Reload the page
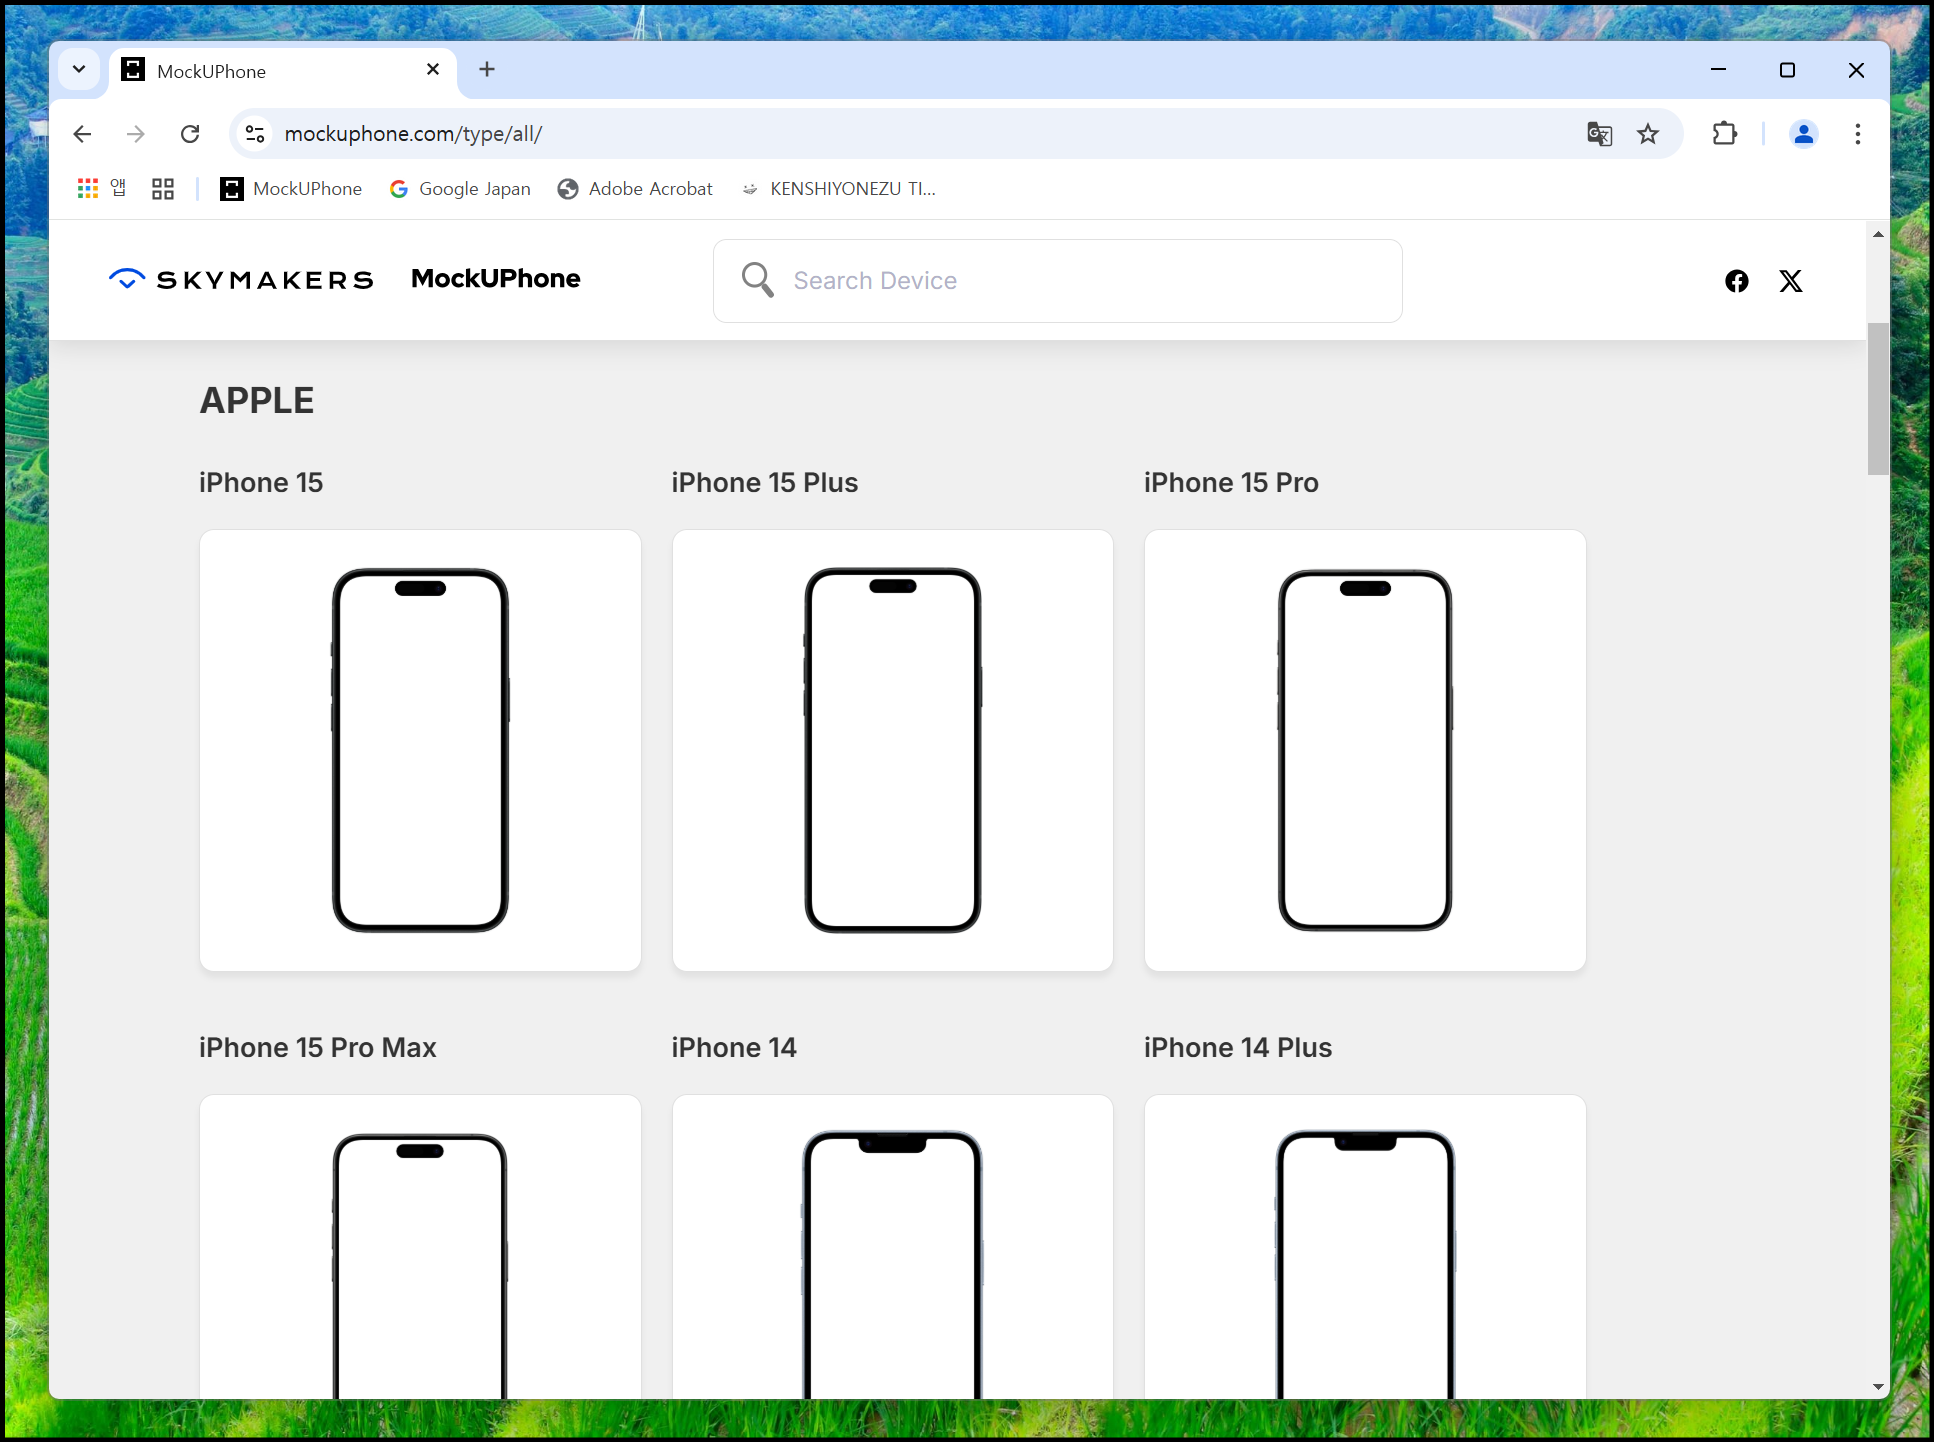The image size is (1934, 1442). click(190, 134)
